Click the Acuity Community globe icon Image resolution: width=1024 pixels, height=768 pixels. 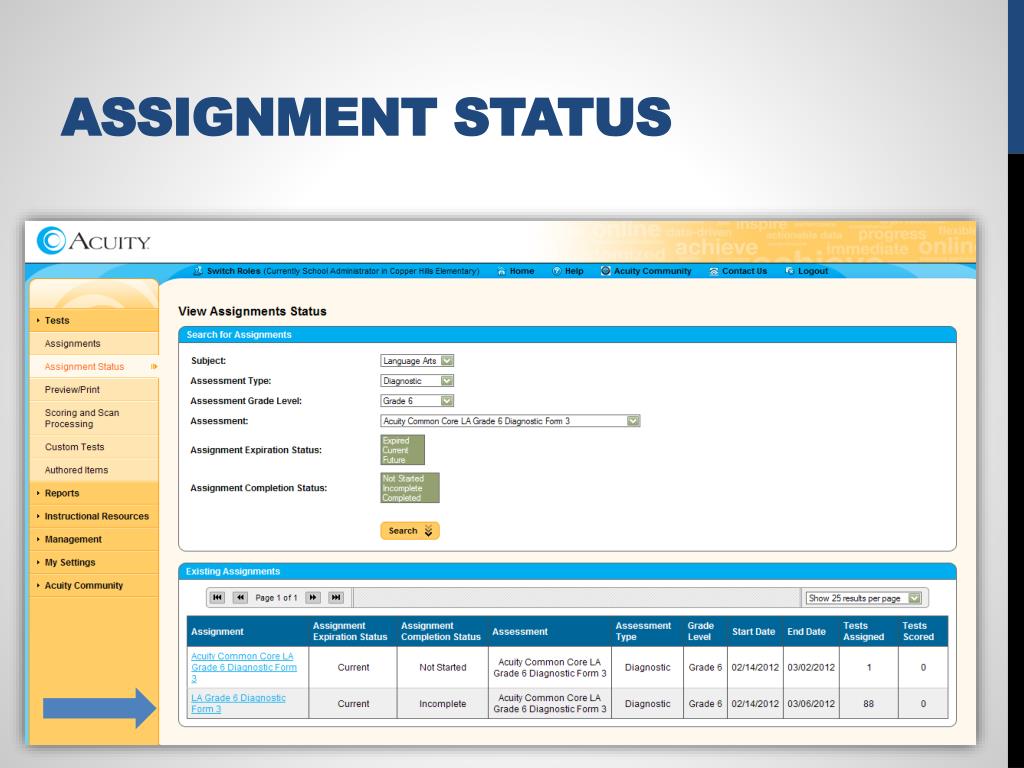tap(605, 271)
